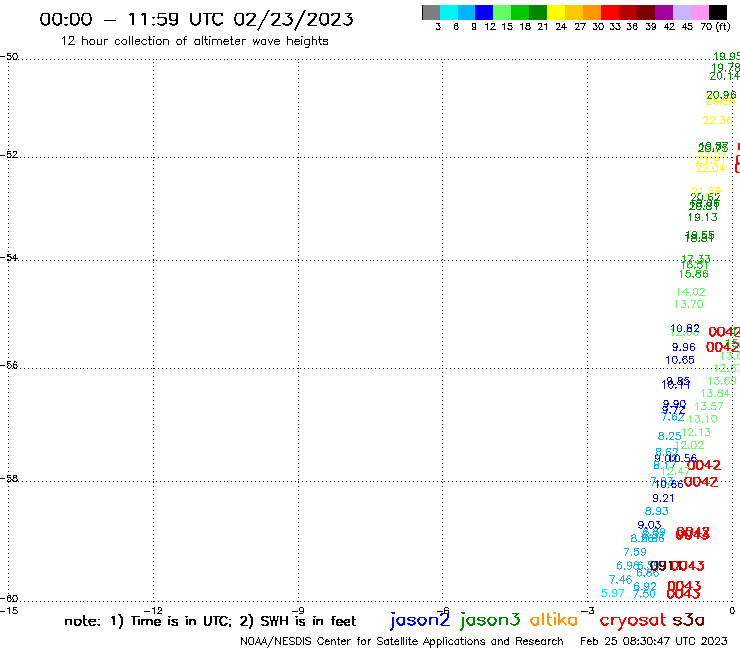
Task: Click the wave height value 9.21
Action: tap(663, 498)
